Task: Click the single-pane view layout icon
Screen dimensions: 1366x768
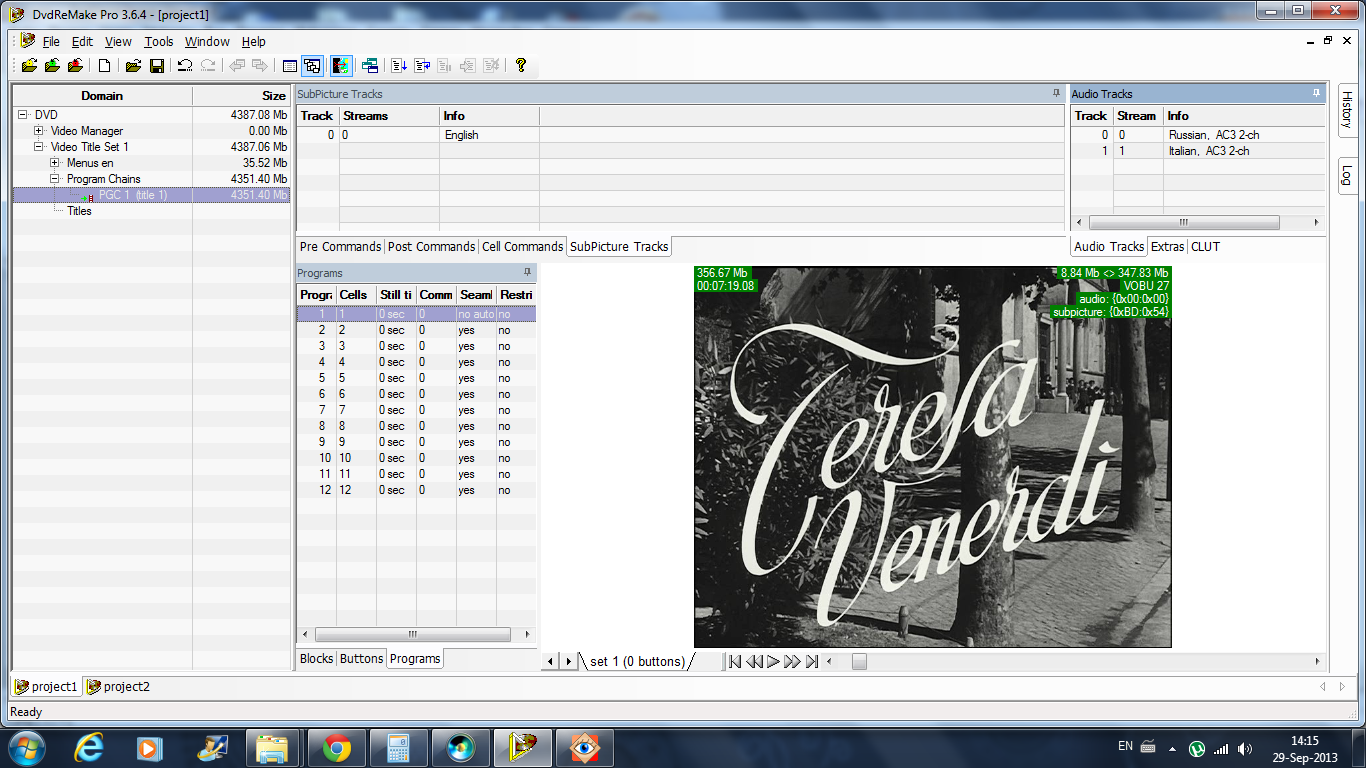Action: click(290, 66)
